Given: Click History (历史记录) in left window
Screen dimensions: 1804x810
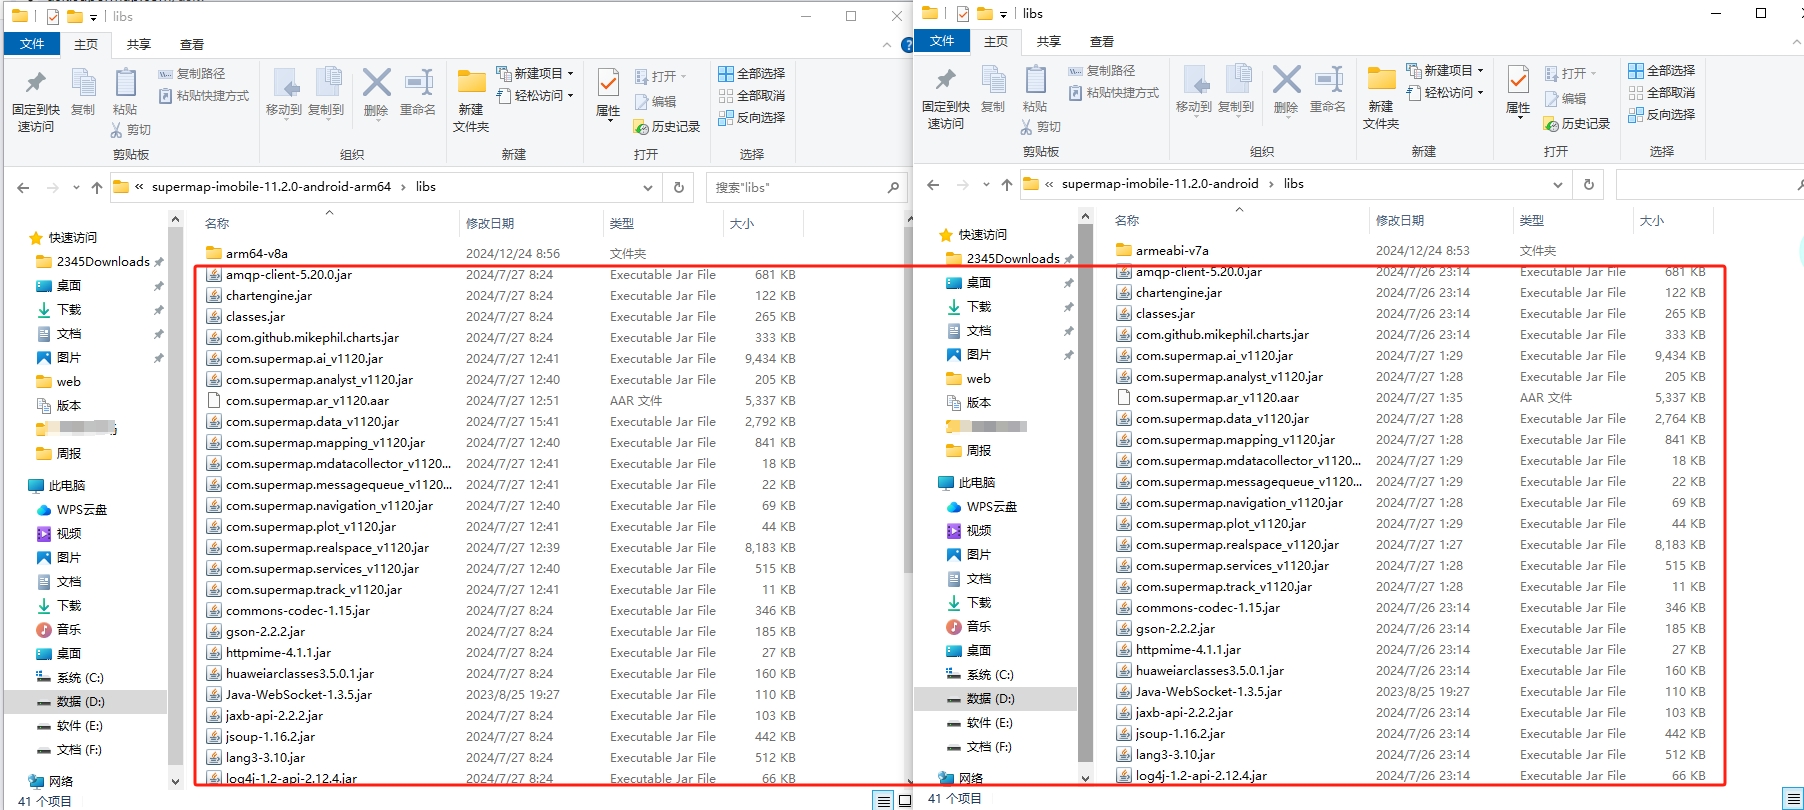Looking at the screenshot, I should coord(667,127).
